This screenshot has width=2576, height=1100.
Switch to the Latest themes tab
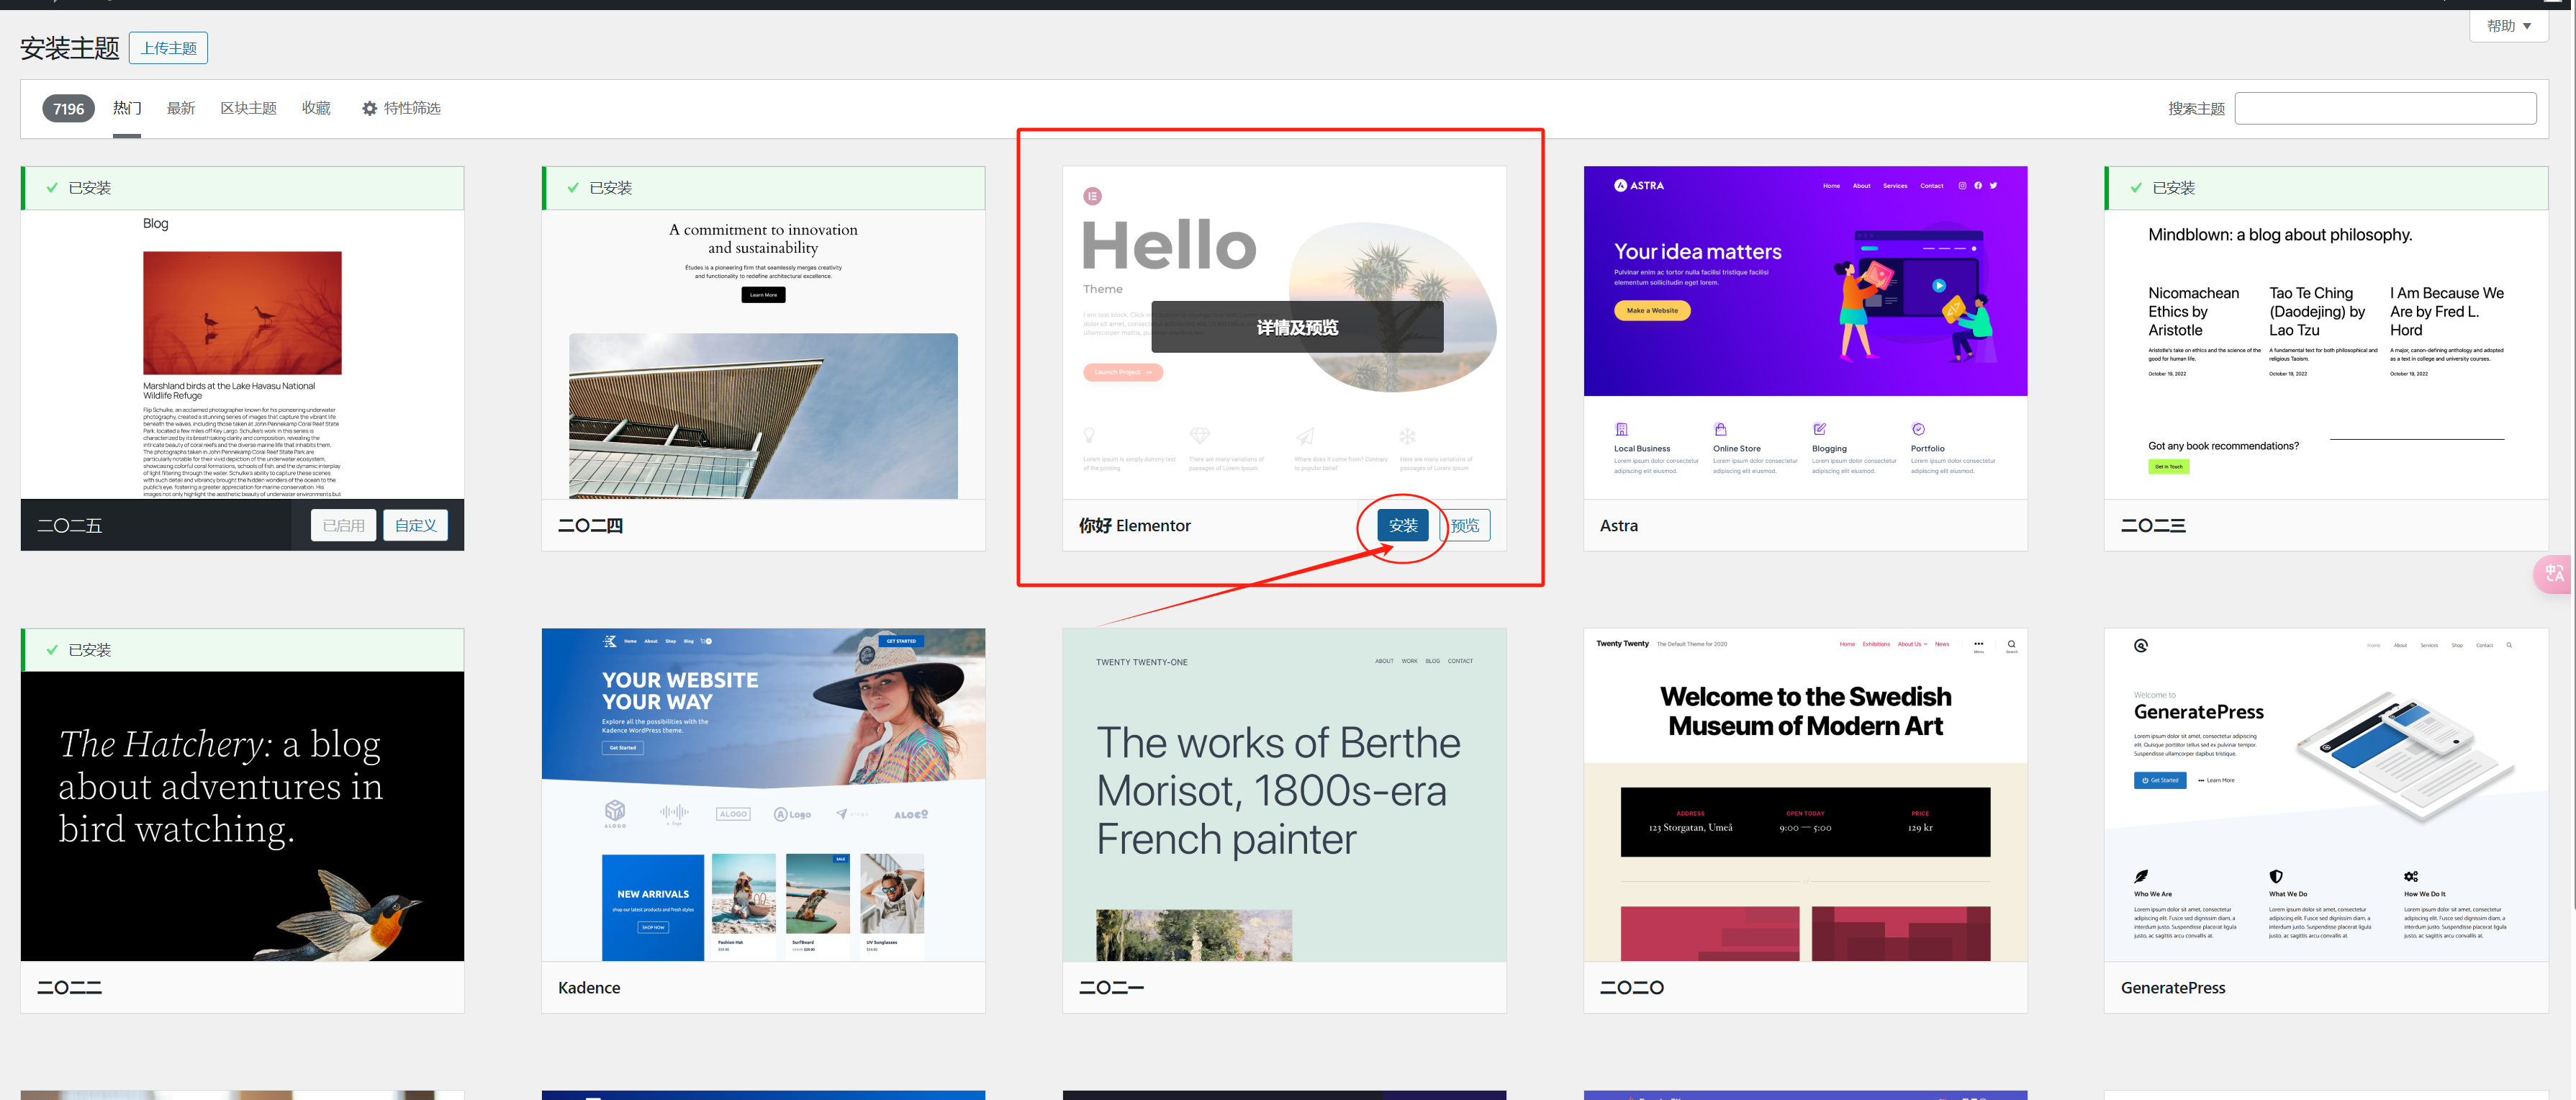coord(180,109)
